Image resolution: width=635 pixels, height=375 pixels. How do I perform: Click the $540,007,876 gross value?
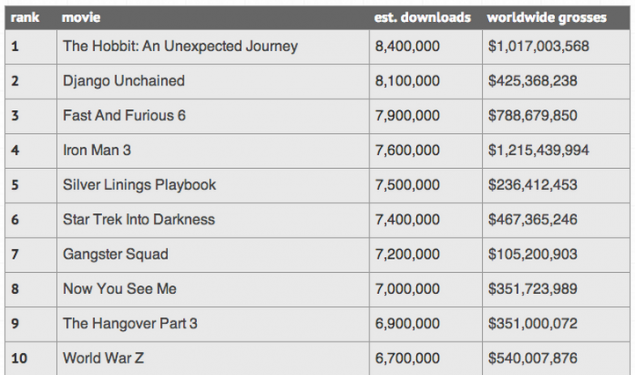click(533, 358)
